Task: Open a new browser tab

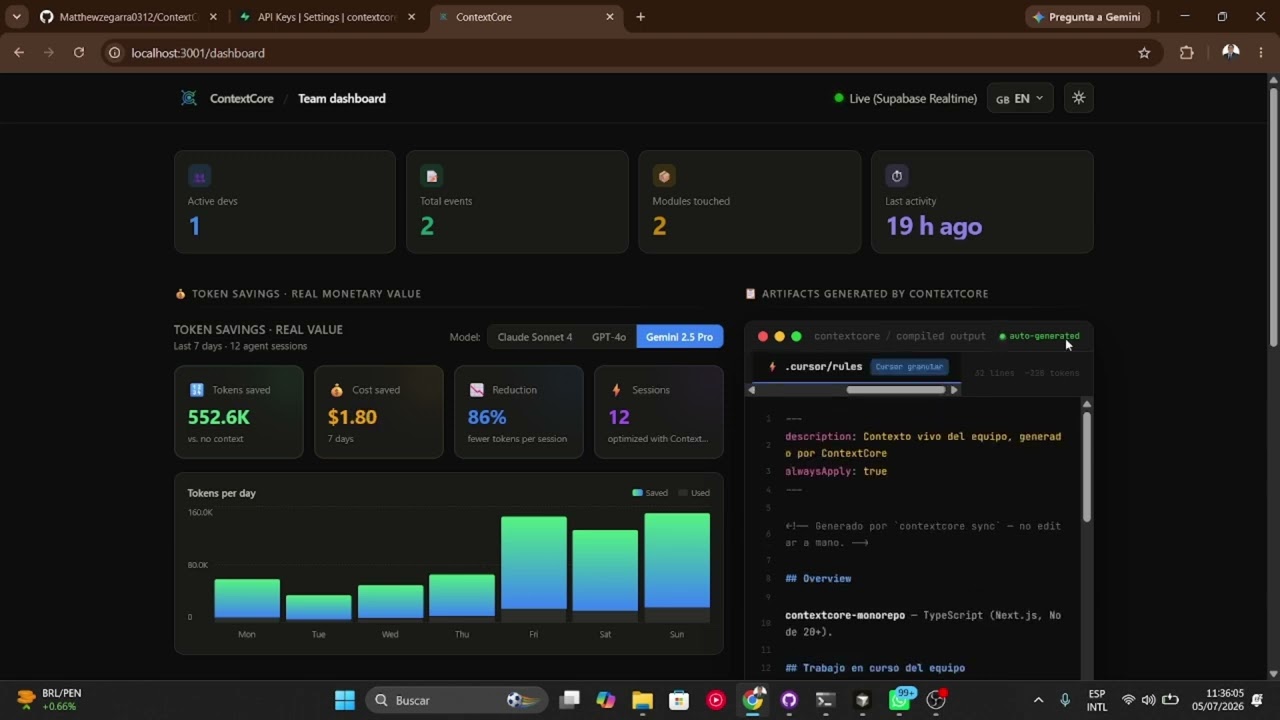Action: pyautogui.click(x=641, y=17)
